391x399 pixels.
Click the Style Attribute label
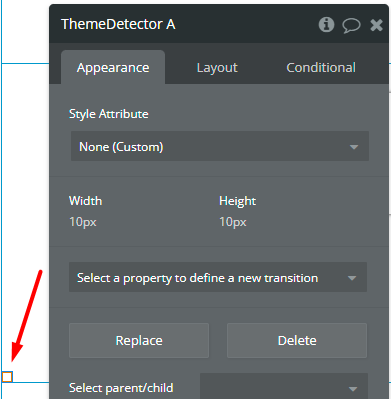[109, 114]
